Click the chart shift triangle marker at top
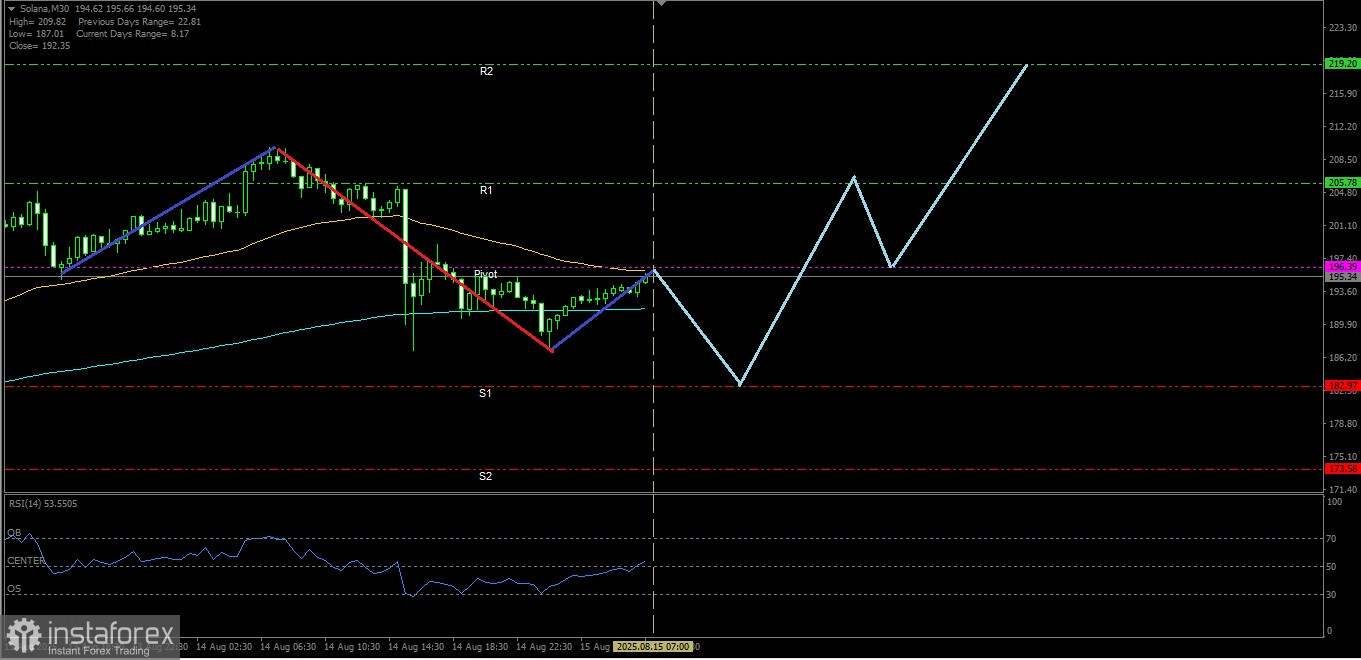Viewport: 1361px width, 660px height. (660, 5)
